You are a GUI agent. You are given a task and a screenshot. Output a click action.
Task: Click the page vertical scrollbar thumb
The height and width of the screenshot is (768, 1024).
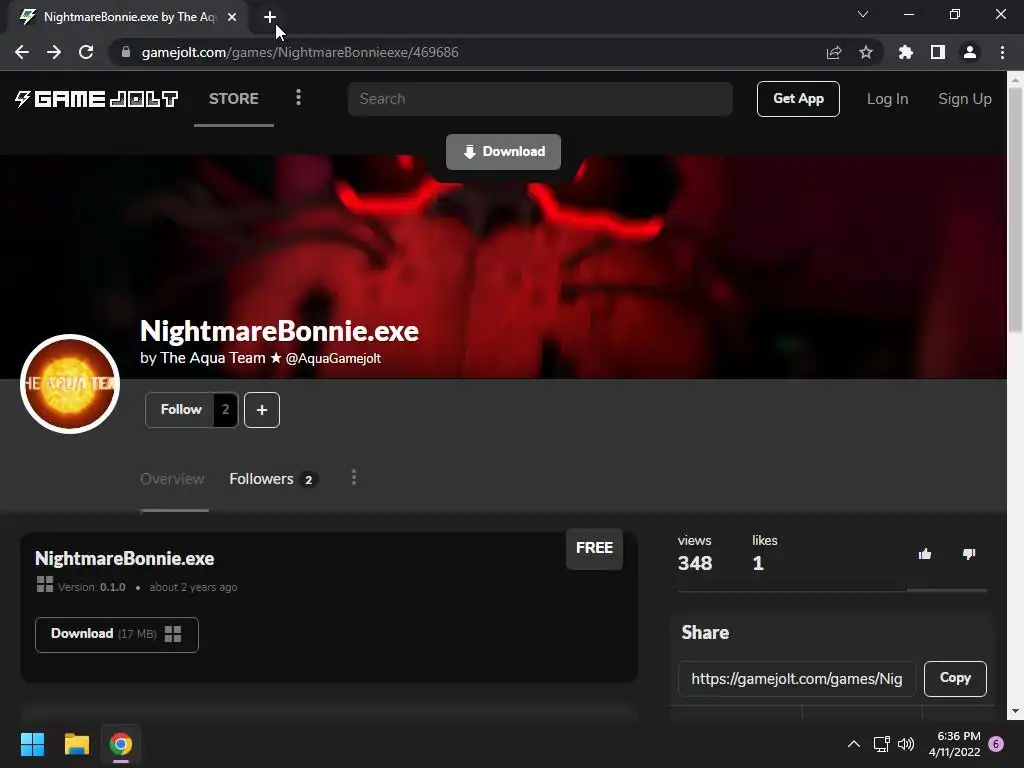[1016, 209]
